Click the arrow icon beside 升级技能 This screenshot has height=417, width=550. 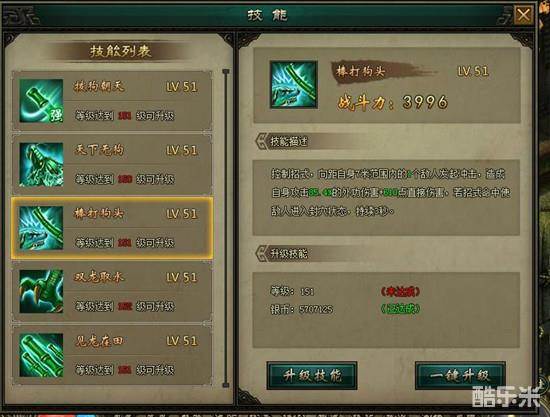point(262,254)
